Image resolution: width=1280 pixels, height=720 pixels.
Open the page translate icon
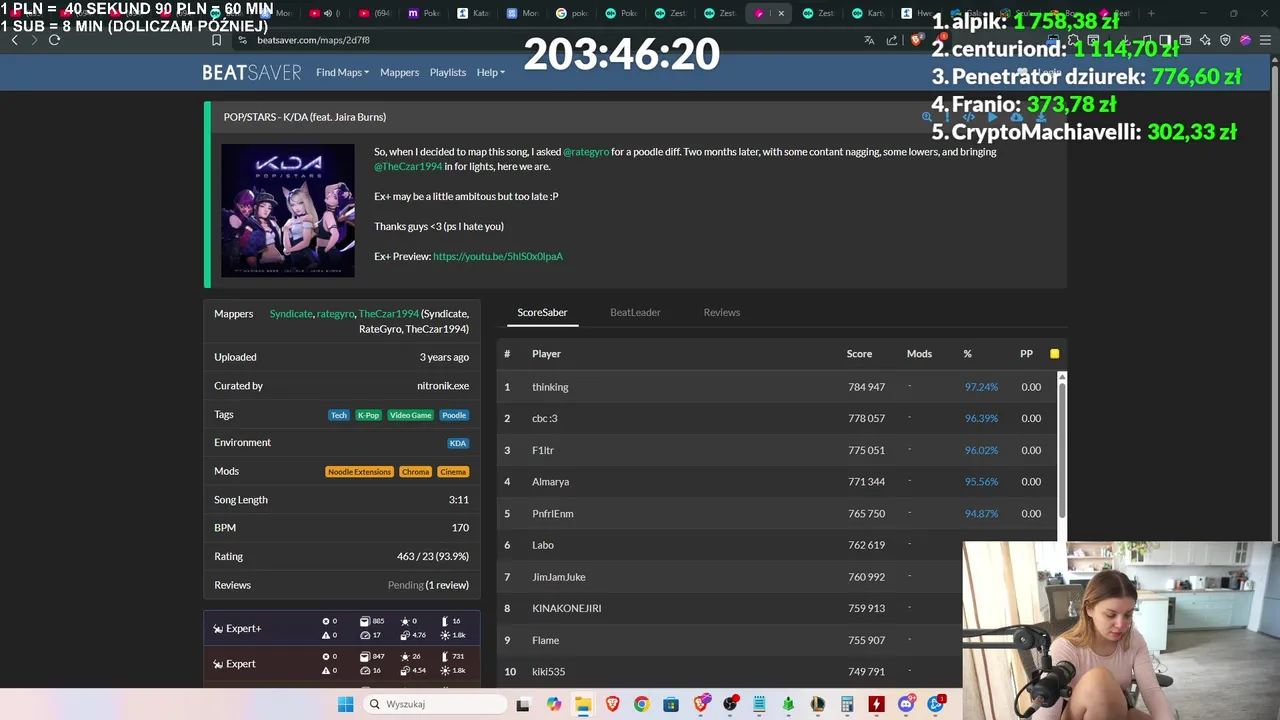[869, 40]
